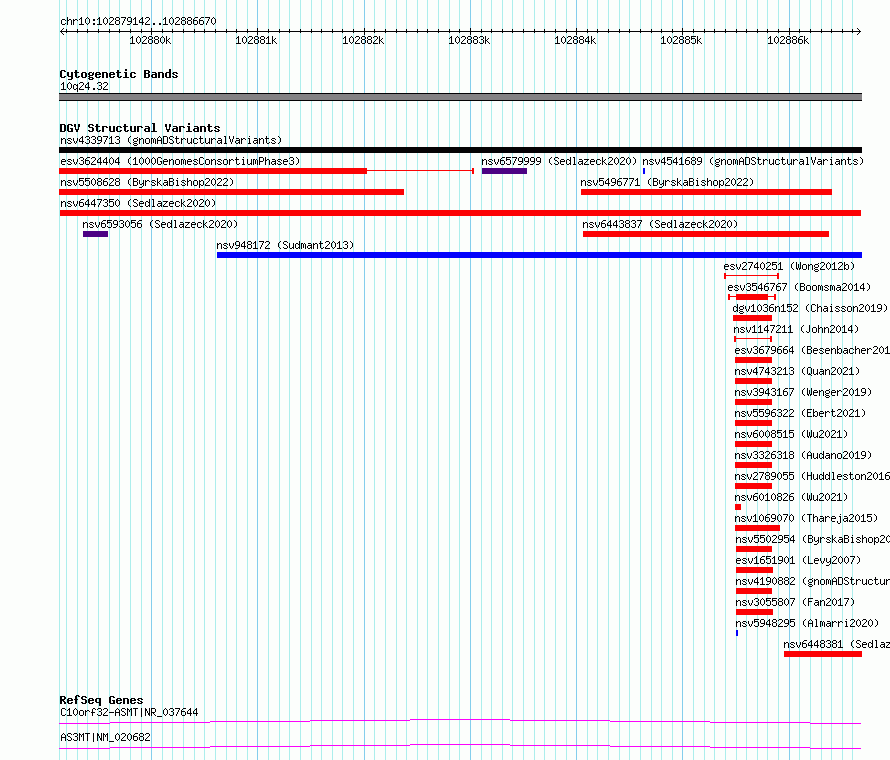Click the 102883k ruler tick label
This screenshot has width=890, height=760.
469,40
